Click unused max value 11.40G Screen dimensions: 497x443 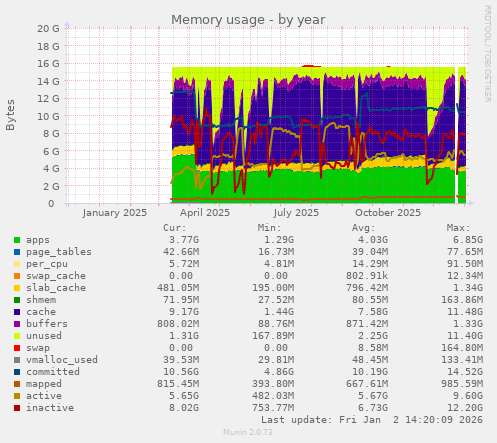click(x=465, y=336)
